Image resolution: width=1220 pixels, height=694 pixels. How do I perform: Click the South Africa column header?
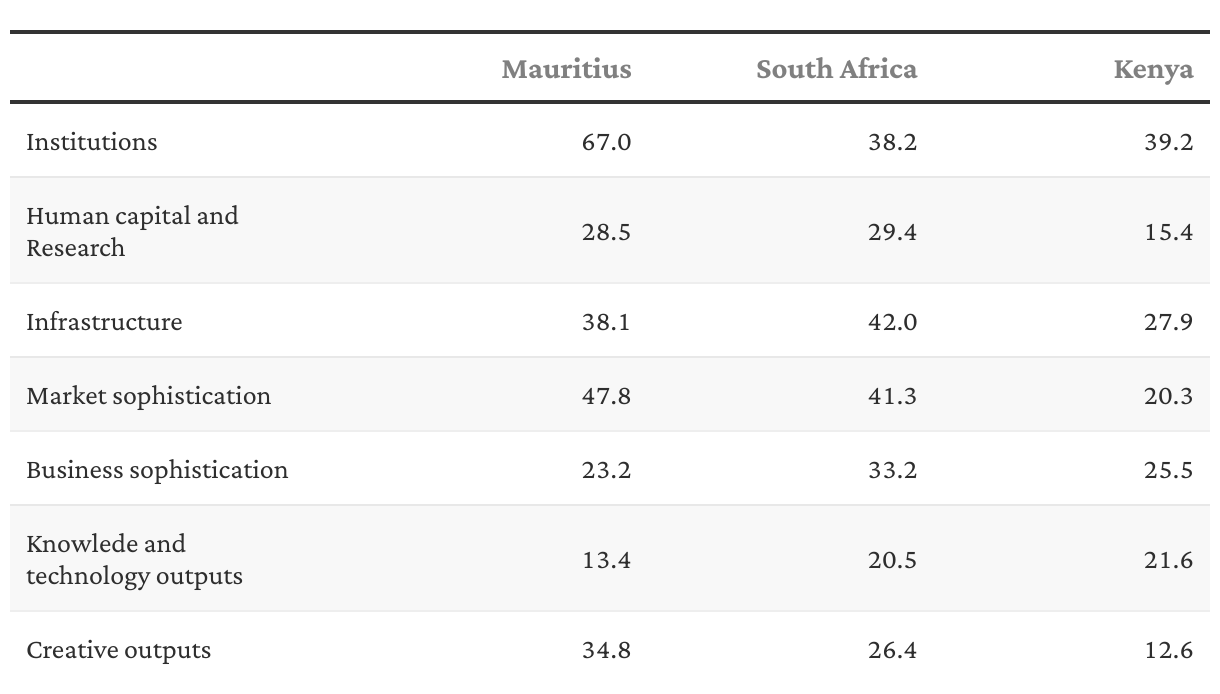[x=836, y=69]
